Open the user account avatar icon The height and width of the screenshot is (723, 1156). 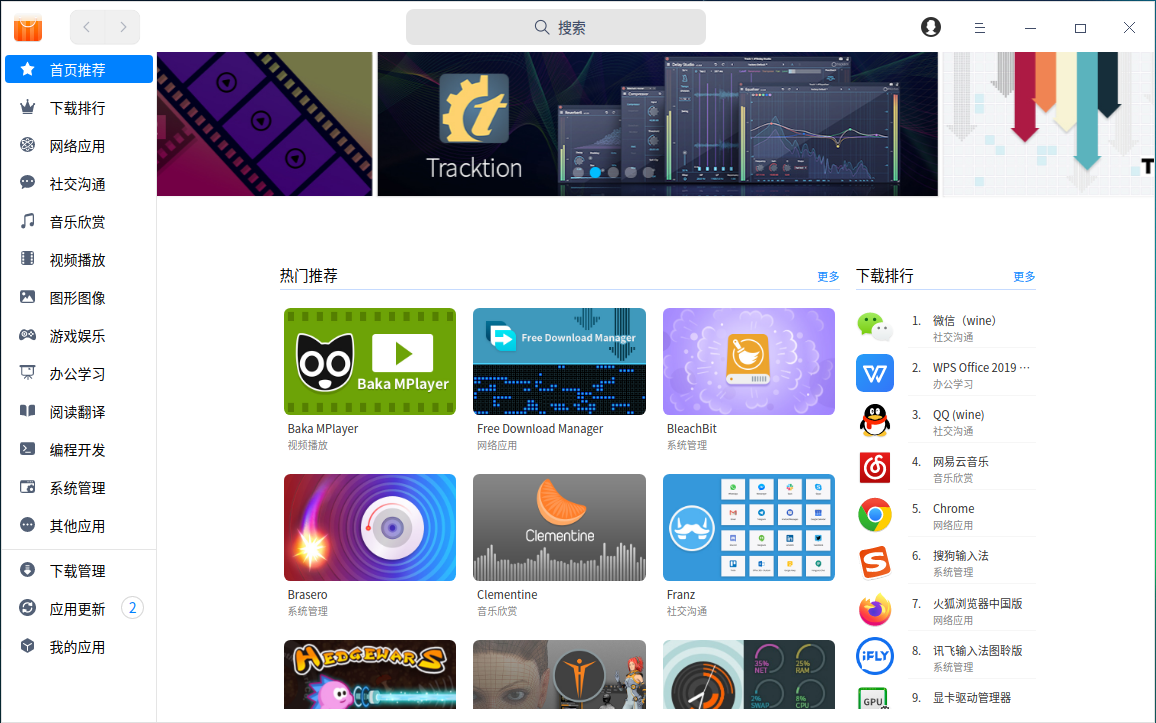[x=931, y=27]
